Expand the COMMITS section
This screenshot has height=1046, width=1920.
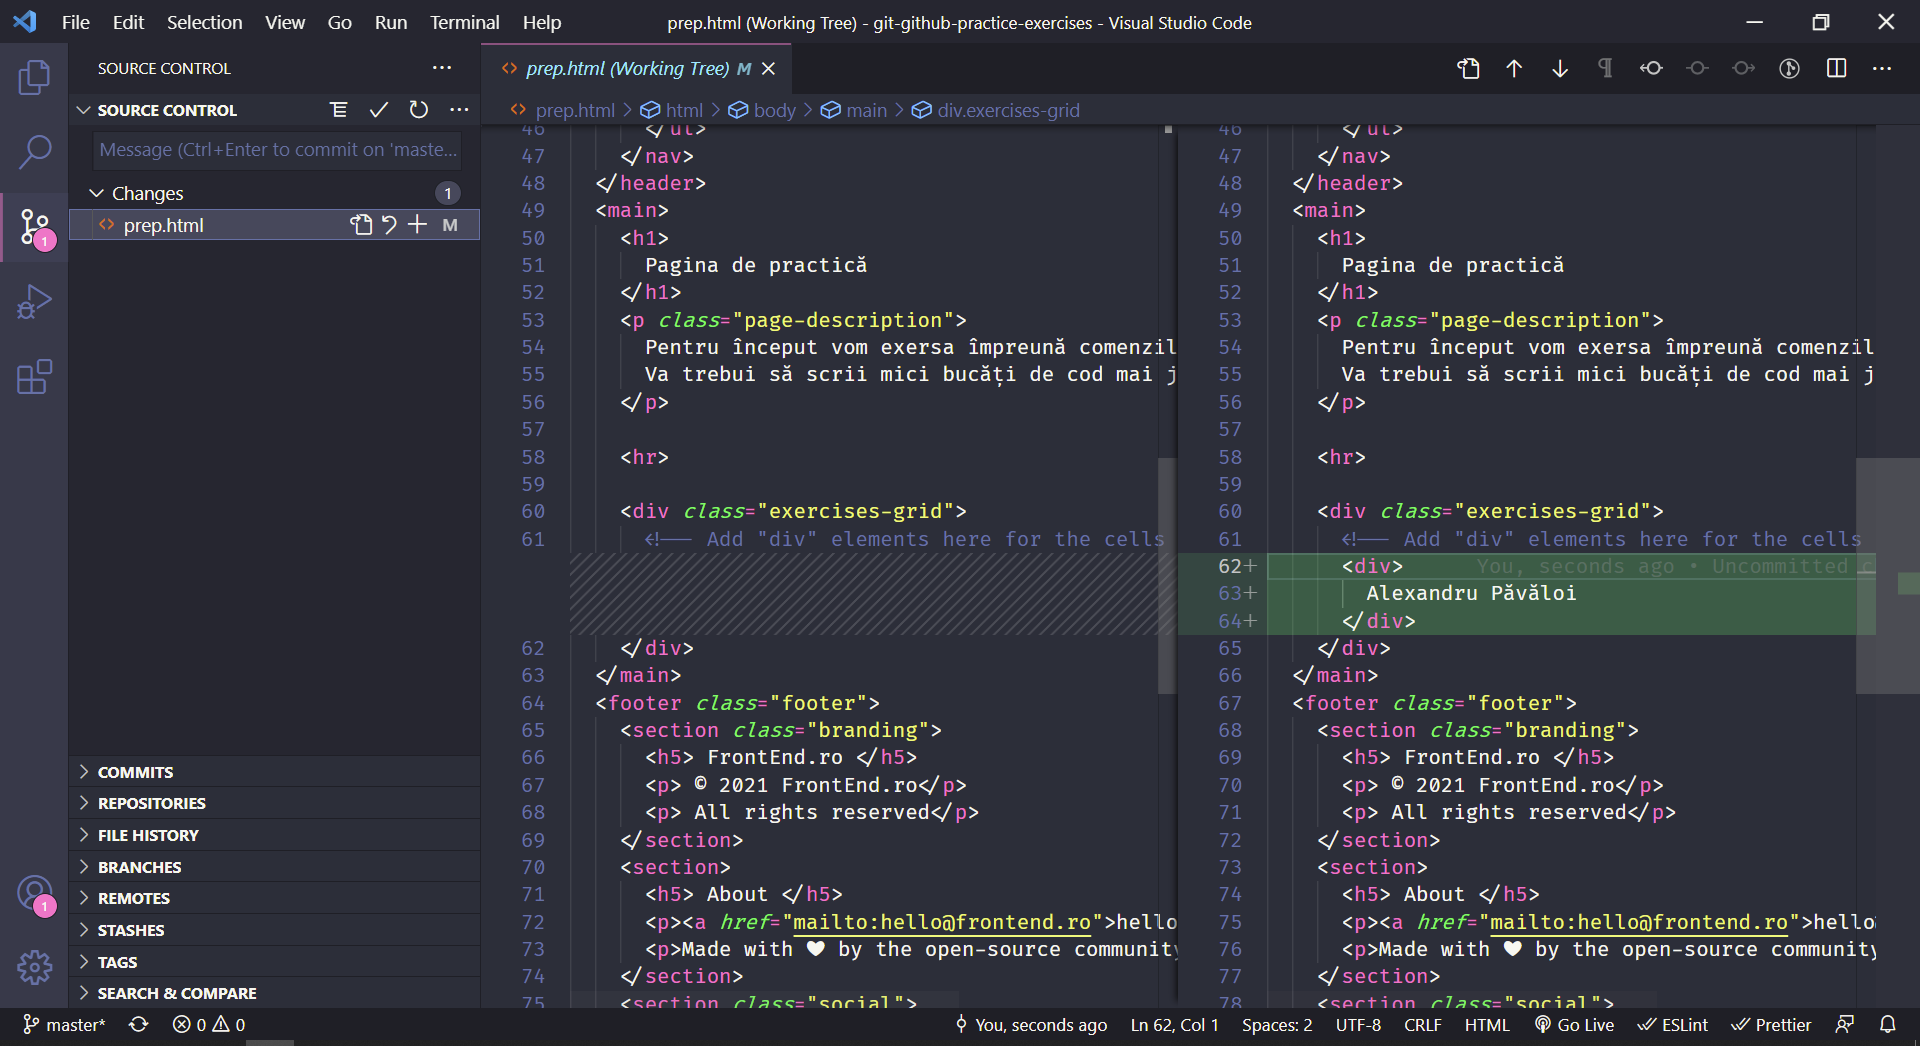135,772
